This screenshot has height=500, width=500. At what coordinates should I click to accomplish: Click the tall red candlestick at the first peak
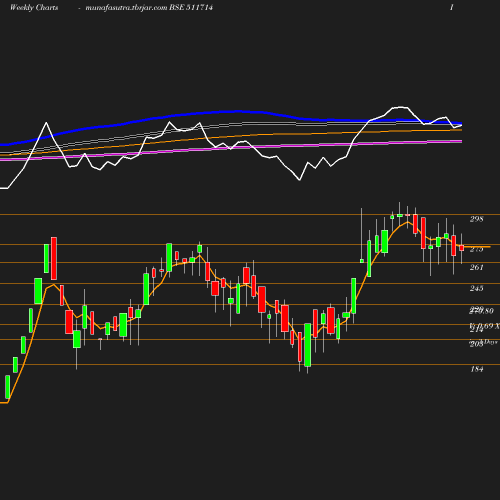click(x=54, y=258)
